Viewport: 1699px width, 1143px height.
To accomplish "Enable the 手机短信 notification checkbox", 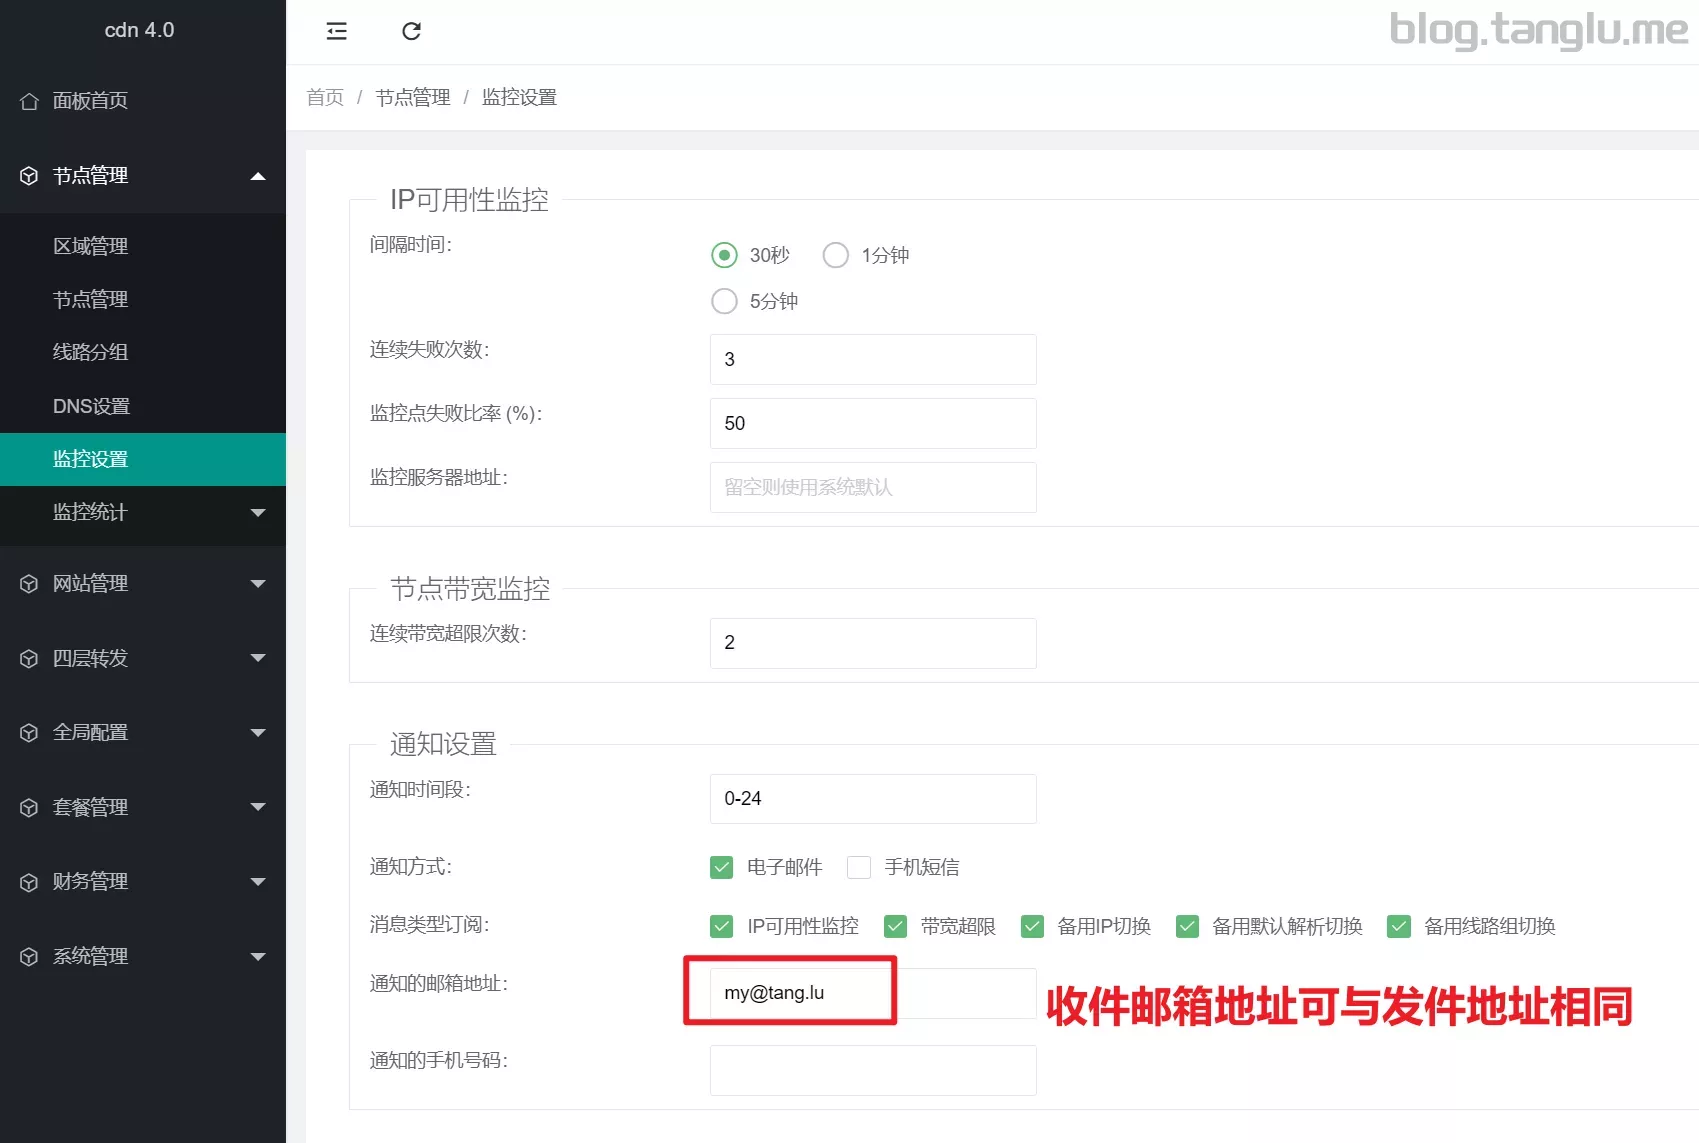I will click(859, 867).
